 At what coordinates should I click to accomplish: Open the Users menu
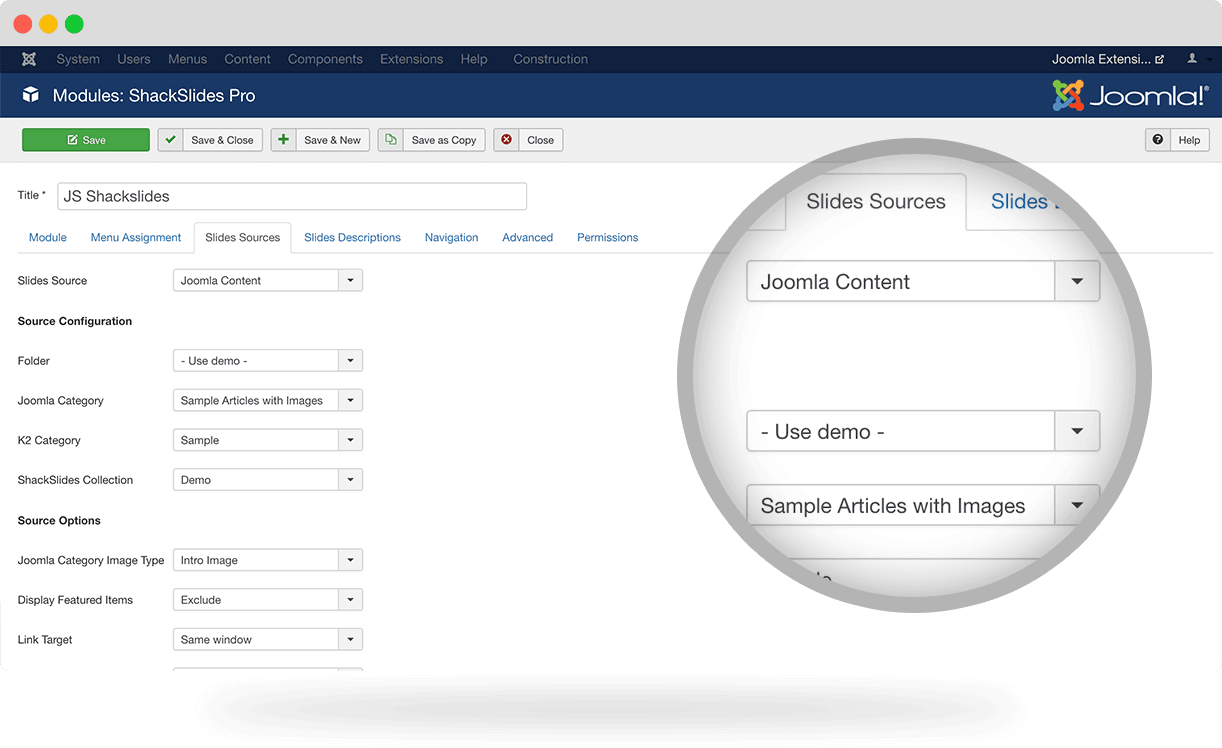[134, 59]
